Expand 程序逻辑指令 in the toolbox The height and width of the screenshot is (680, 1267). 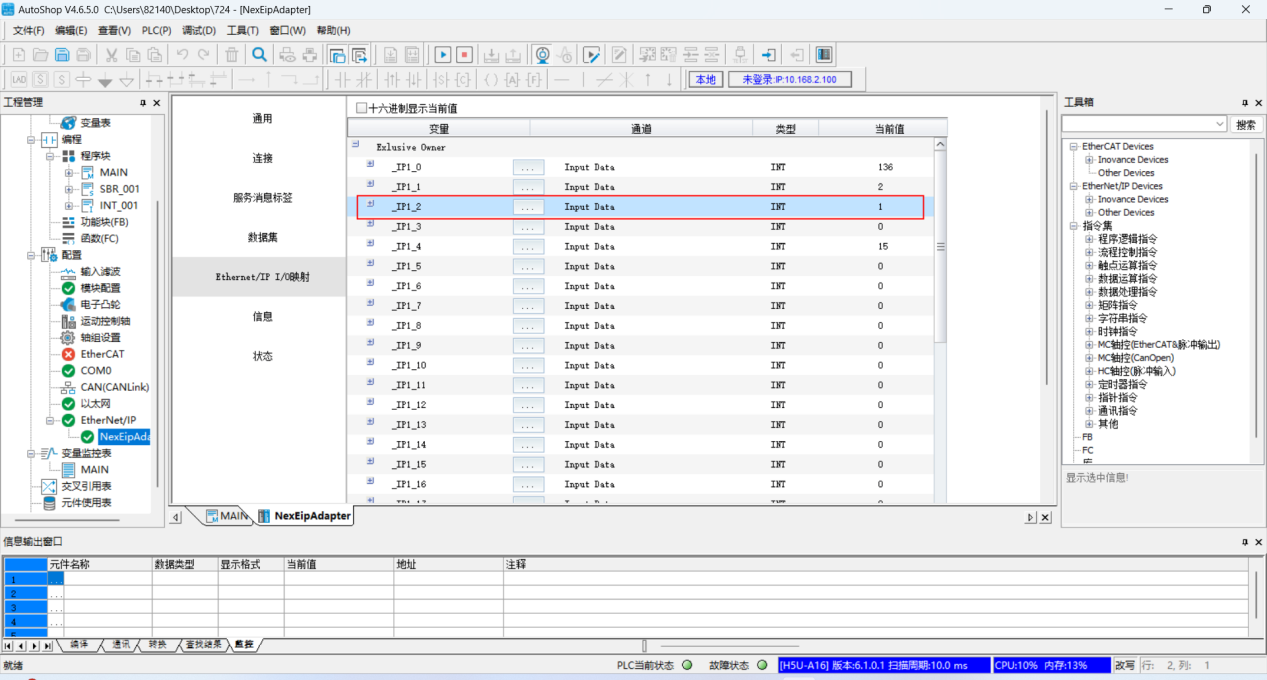1089,239
